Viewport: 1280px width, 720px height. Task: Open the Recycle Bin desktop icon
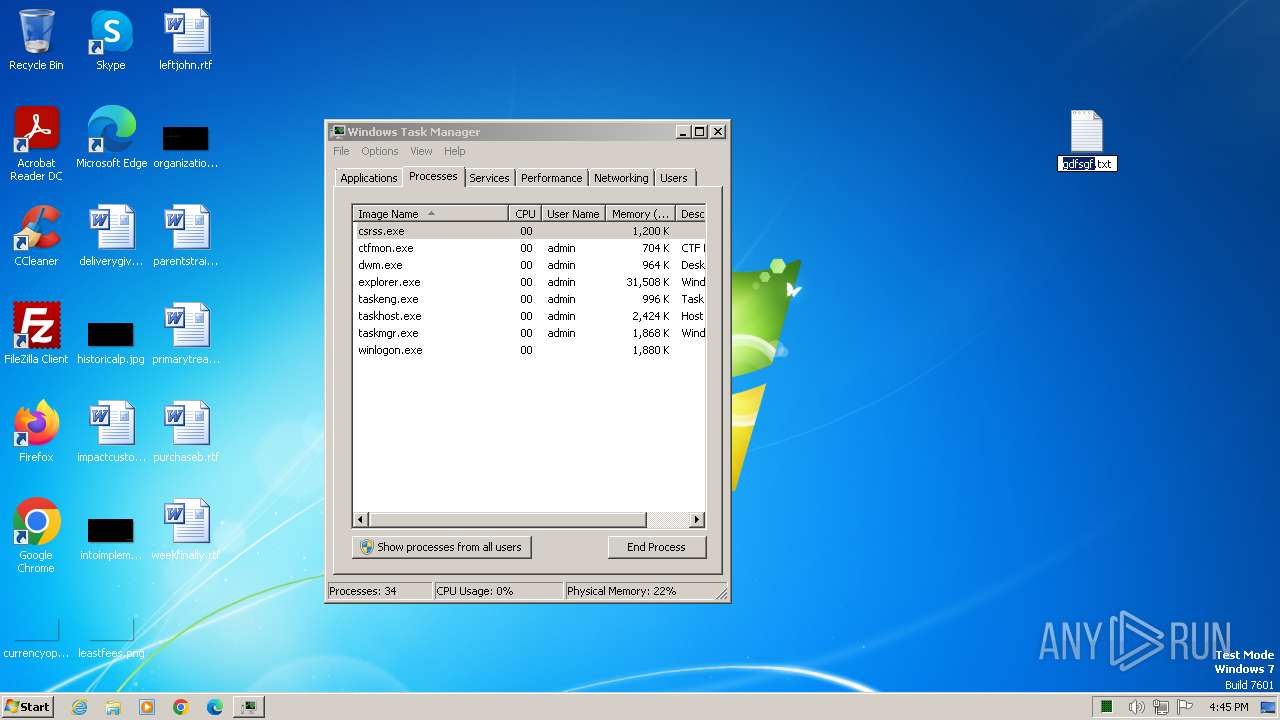click(x=36, y=40)
